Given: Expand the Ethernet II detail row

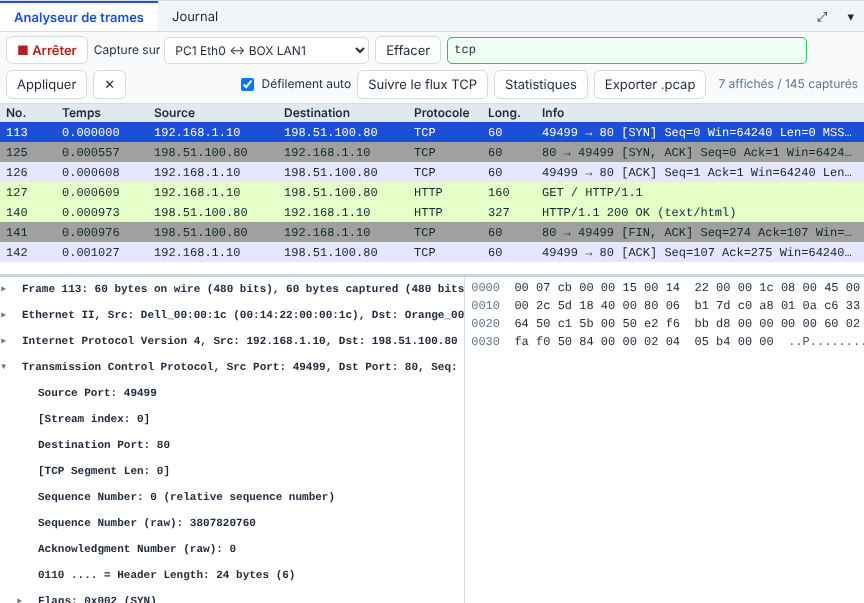Looking at the screenshot, I should (4, 315).
